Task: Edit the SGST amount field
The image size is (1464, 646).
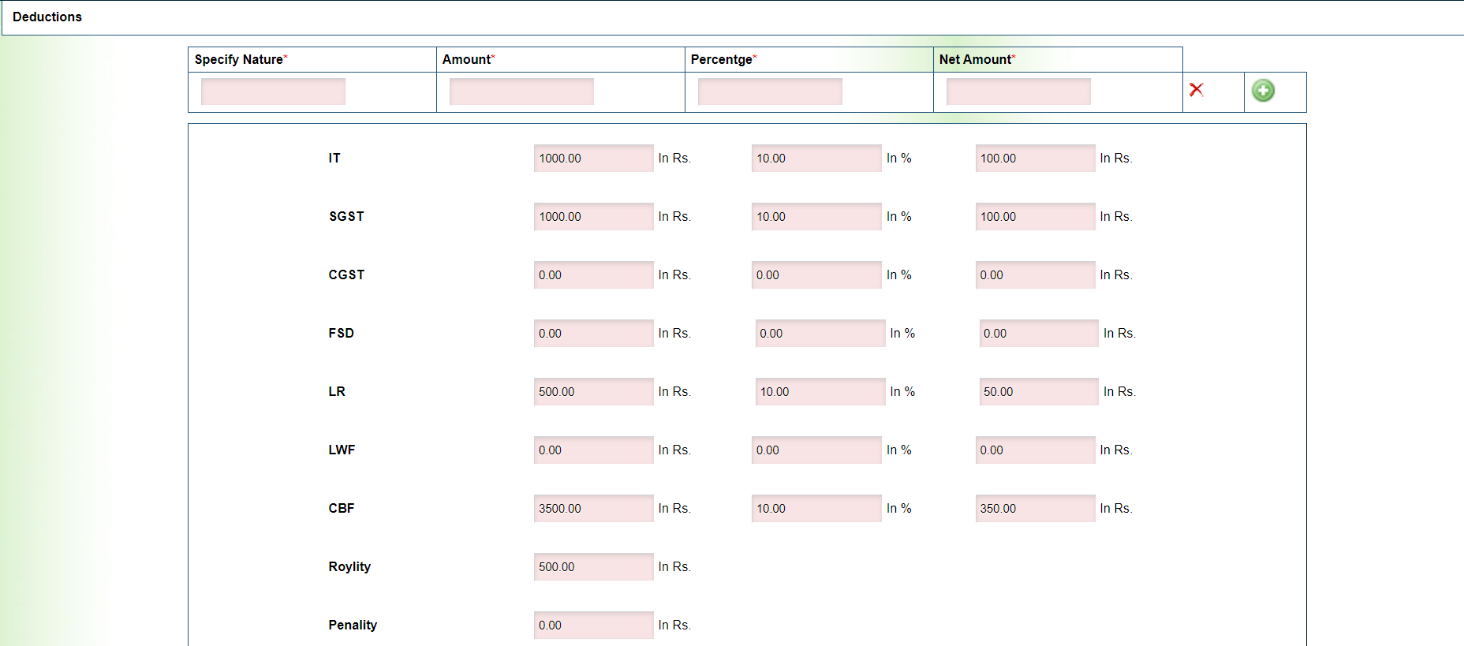Action: (593, 217)
